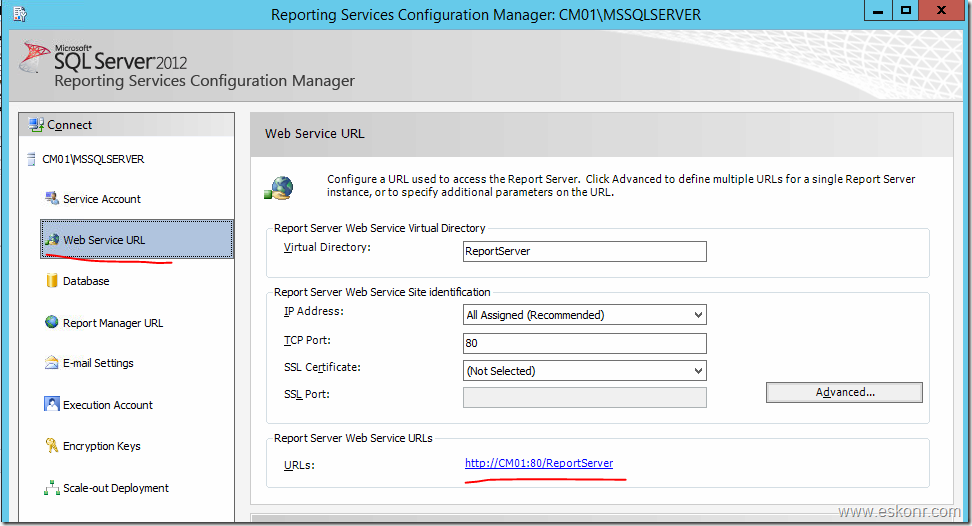The image size is (972, 526).
Task: Click the Virtual Directory input field
Action: (585, 251)
